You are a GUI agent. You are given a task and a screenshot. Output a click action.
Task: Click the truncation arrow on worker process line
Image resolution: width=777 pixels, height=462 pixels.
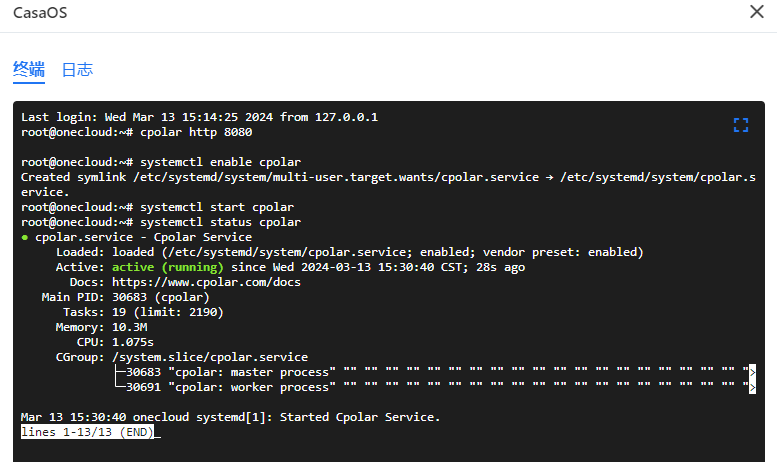tap(751, 387)
